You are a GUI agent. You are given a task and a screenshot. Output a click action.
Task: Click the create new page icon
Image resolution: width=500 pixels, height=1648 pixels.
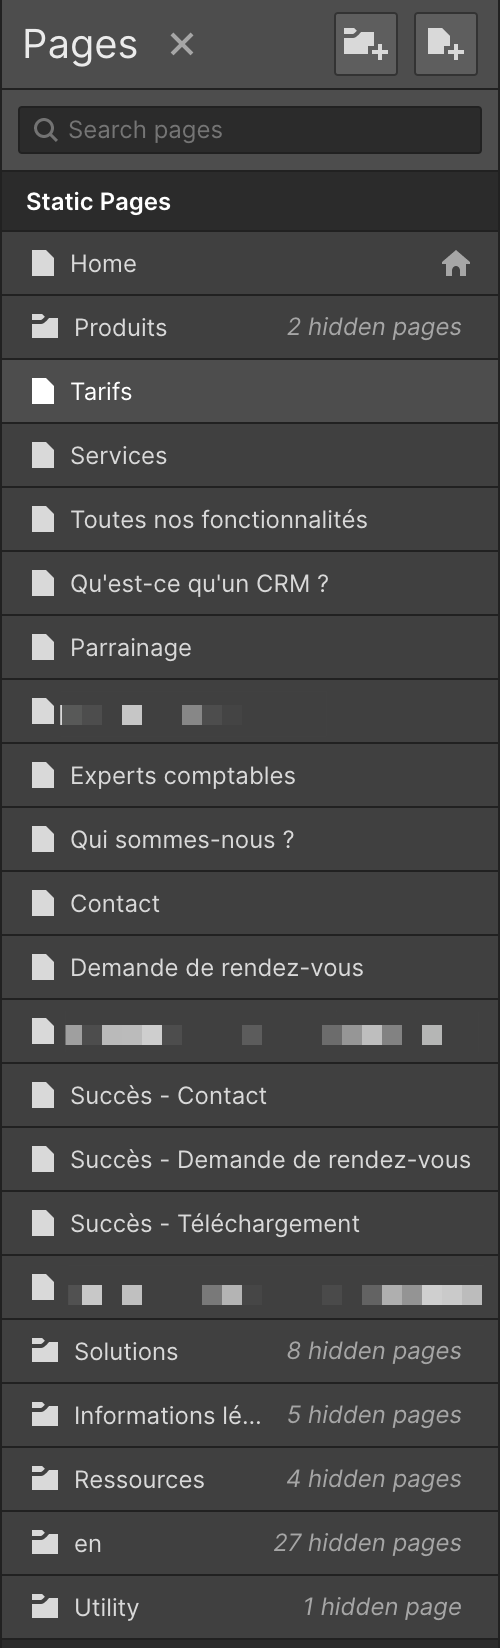(445, 44)
